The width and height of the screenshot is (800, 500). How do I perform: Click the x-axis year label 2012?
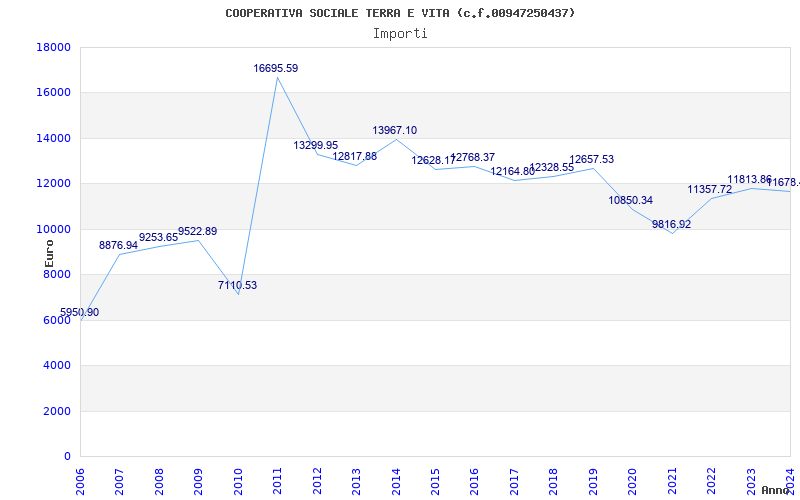[317, 481]
